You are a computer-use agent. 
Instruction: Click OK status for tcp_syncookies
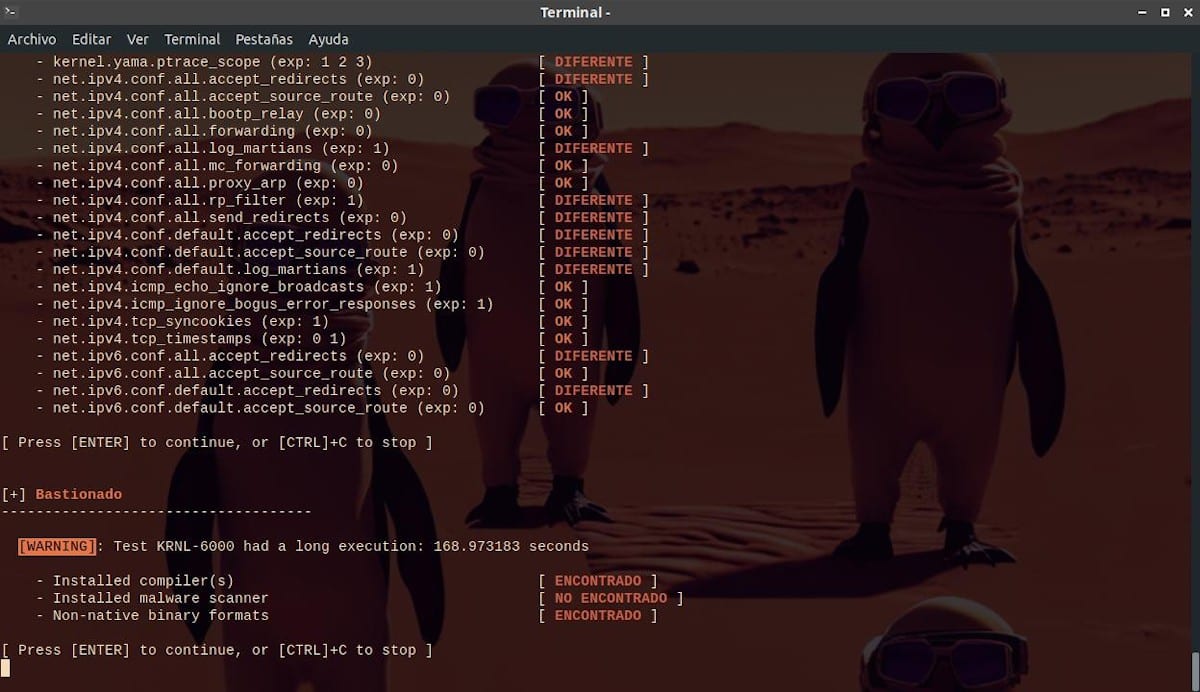564,321
